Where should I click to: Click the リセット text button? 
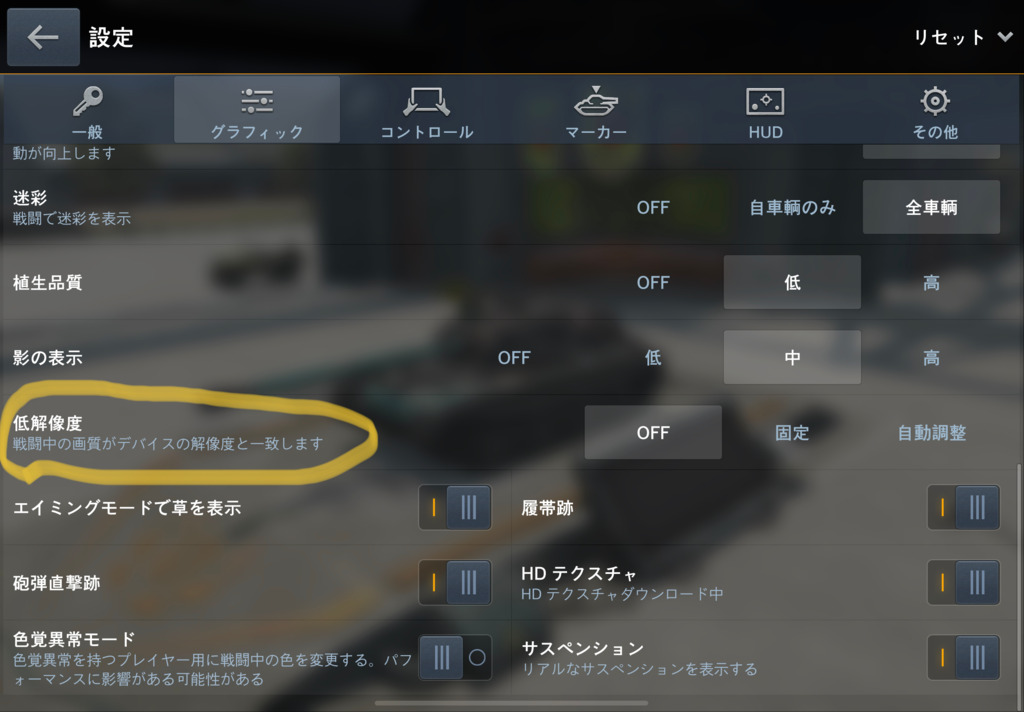tap(948, 37)
